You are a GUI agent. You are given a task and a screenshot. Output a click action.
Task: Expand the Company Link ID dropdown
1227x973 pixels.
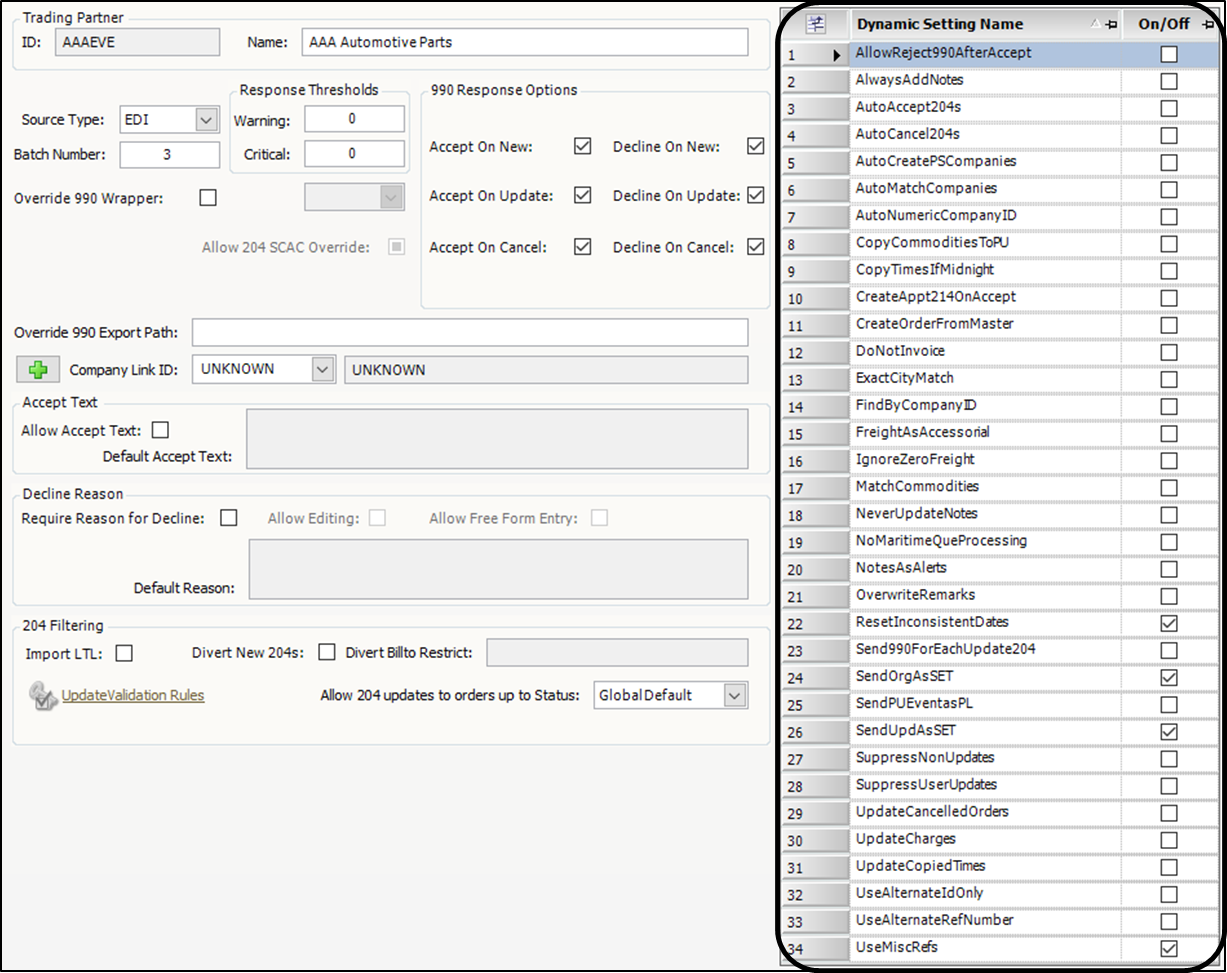pos(322,369)
